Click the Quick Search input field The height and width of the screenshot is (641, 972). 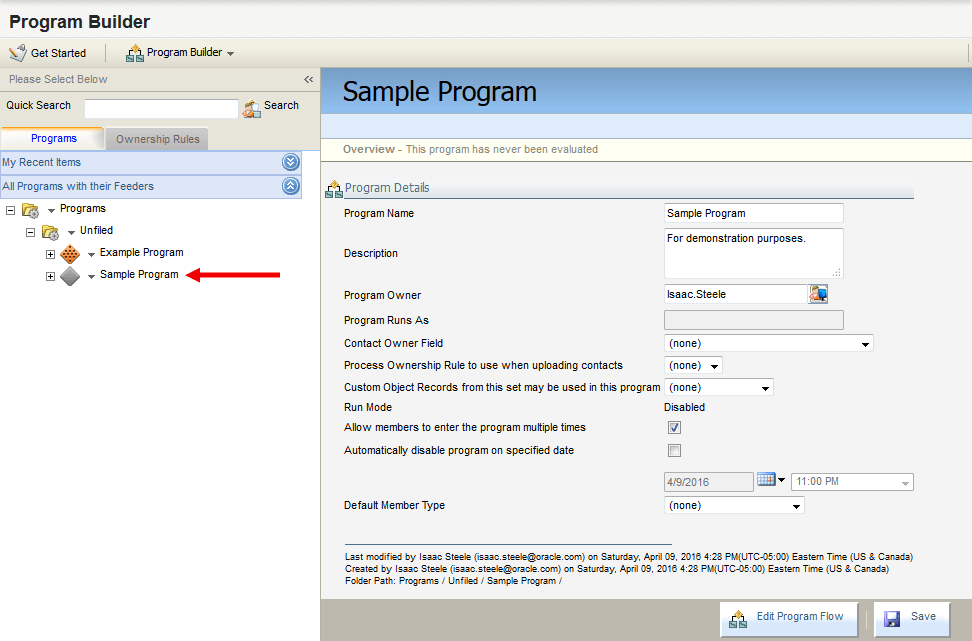tap(160, 106)
